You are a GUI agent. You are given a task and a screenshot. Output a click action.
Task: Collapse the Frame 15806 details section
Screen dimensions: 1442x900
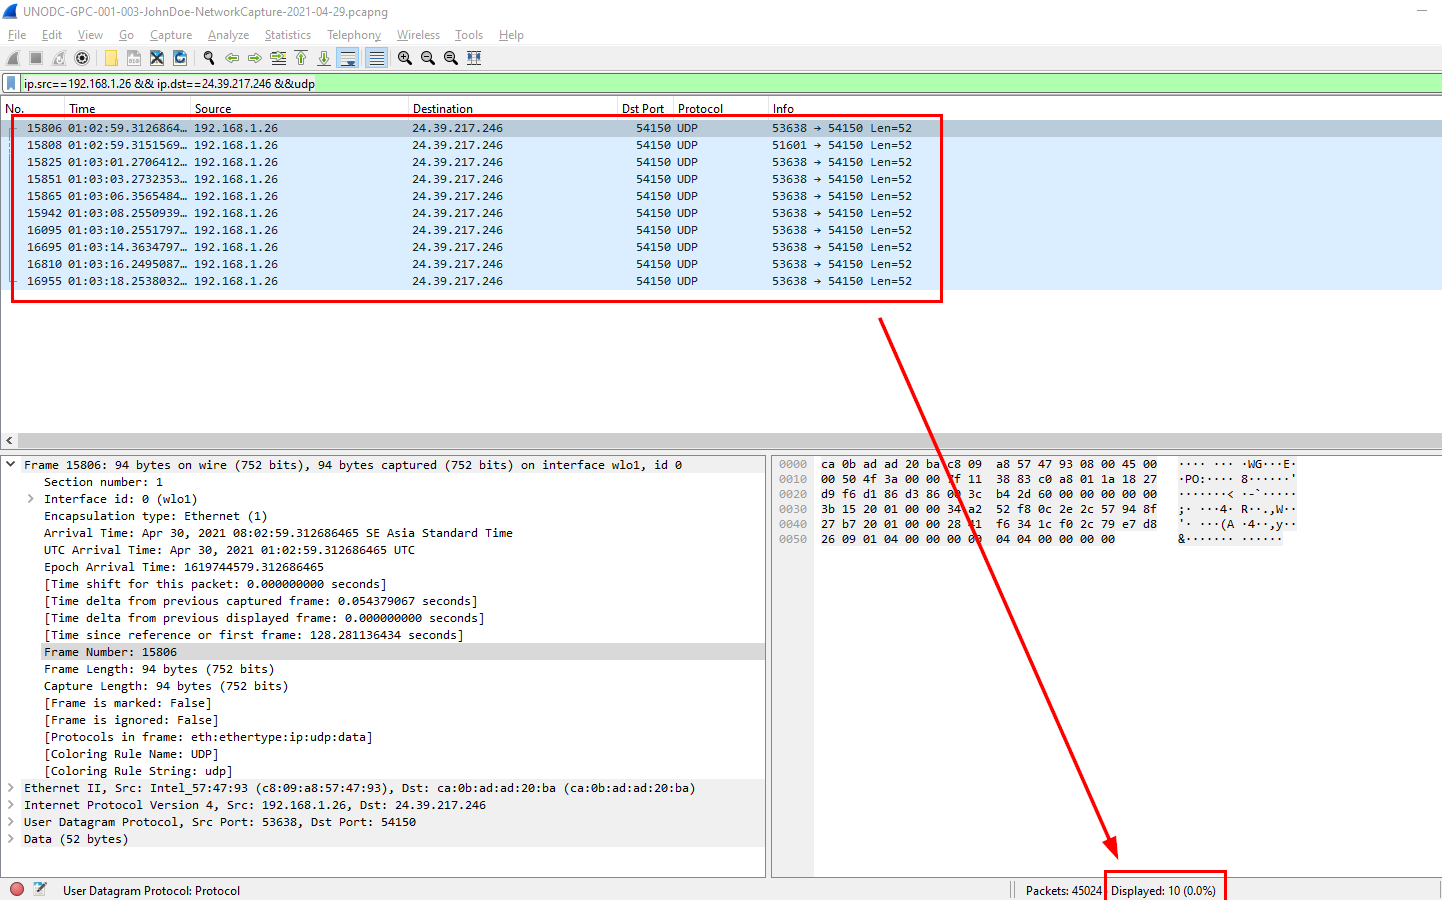pos(11,465)
